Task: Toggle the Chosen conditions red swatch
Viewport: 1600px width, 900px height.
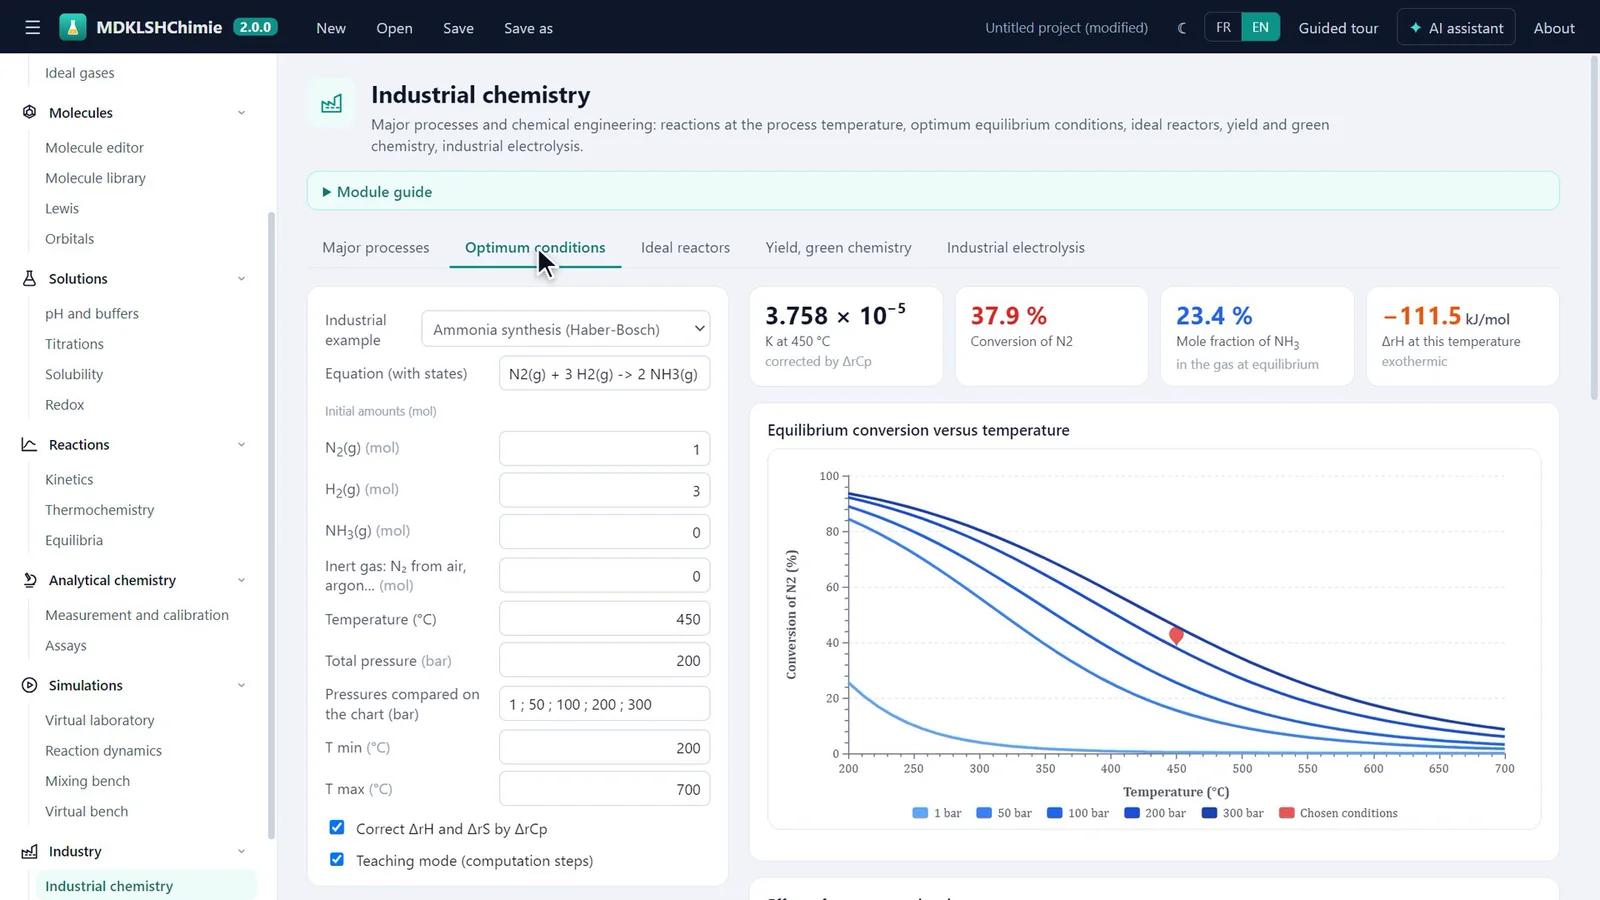Action: pos(1286,813)
